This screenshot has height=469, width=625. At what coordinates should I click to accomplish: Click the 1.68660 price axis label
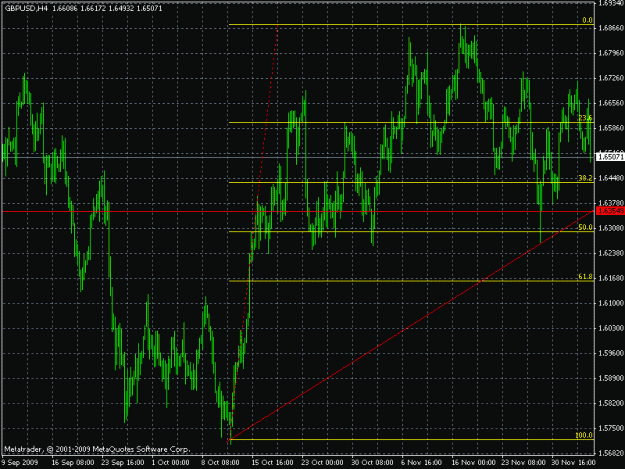(611, 28)
